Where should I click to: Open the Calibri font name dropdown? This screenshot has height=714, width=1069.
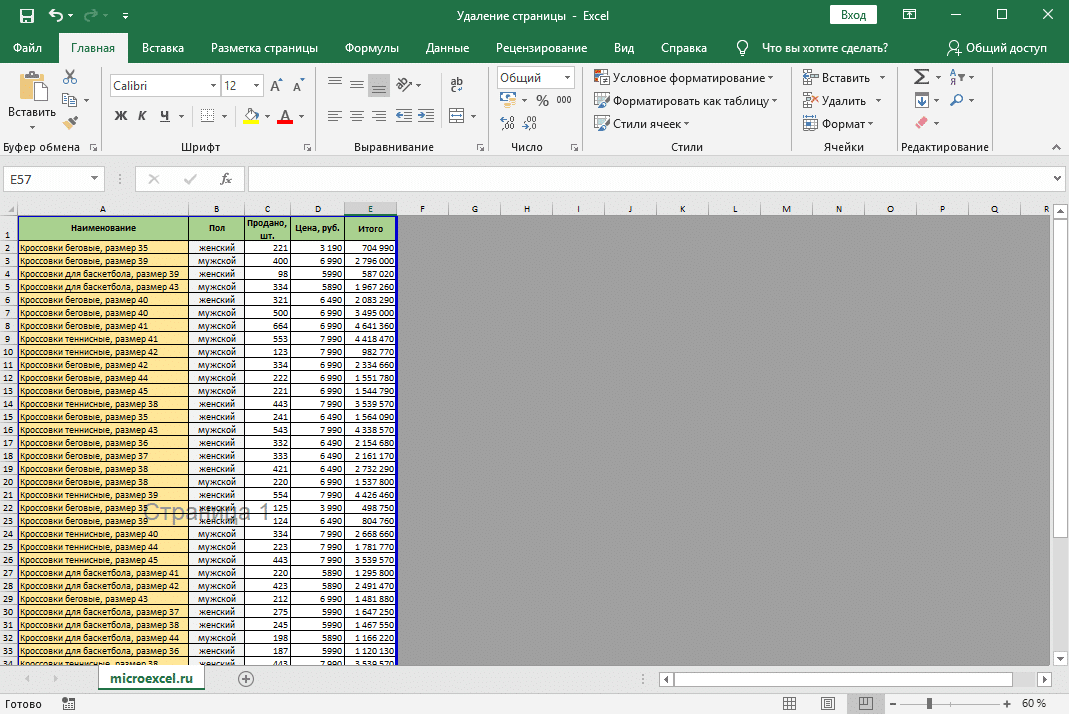(x=212, y=86)
